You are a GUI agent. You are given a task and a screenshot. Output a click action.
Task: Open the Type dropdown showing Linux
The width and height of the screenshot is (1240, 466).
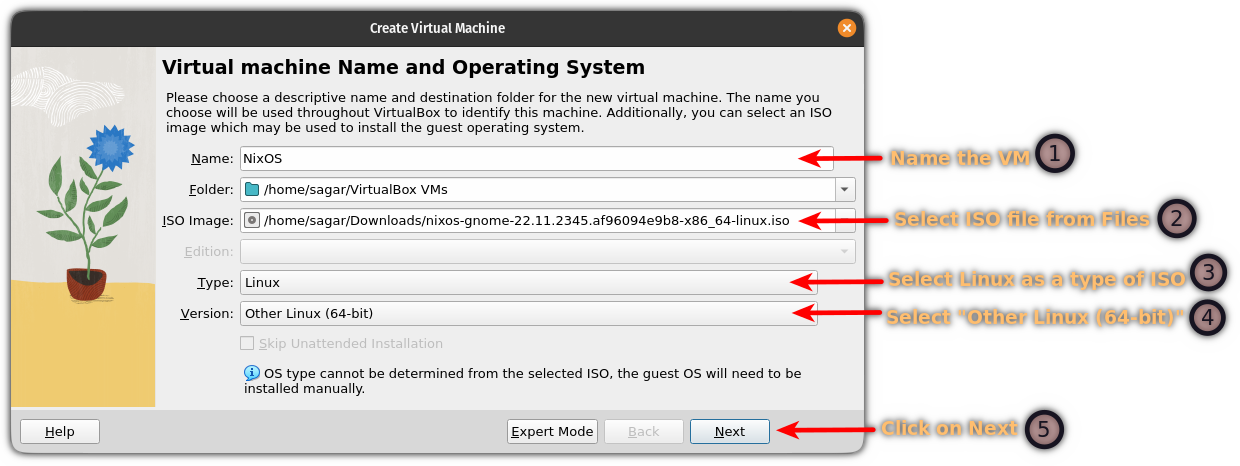(x=528, y=282)
